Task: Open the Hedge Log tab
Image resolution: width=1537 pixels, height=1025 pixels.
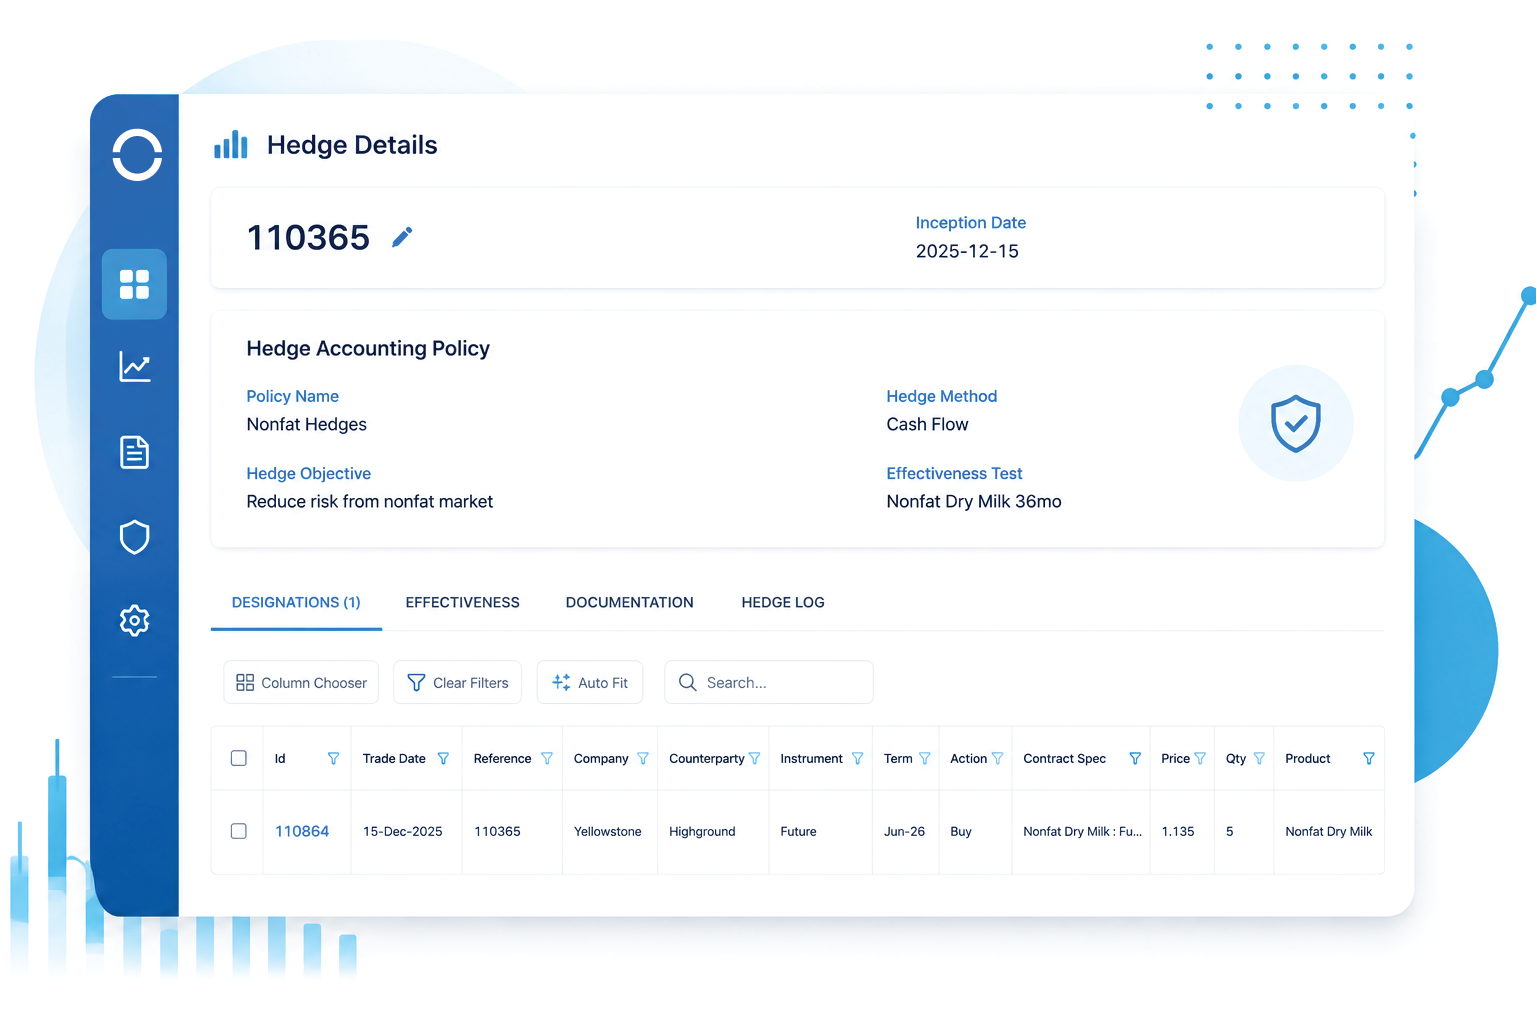Action: click(783, 603)
